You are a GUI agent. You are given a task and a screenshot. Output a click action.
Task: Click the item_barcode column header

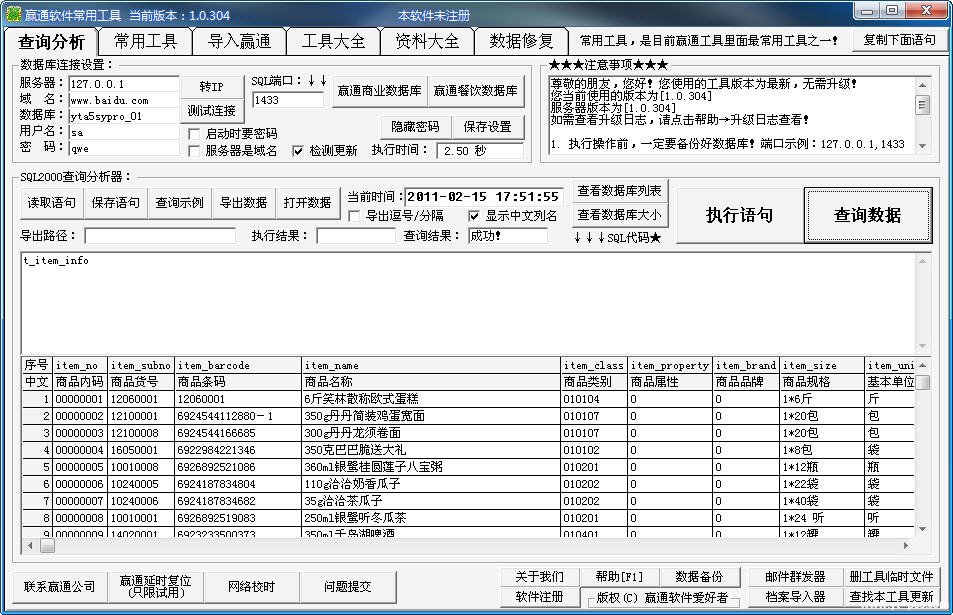238,365
